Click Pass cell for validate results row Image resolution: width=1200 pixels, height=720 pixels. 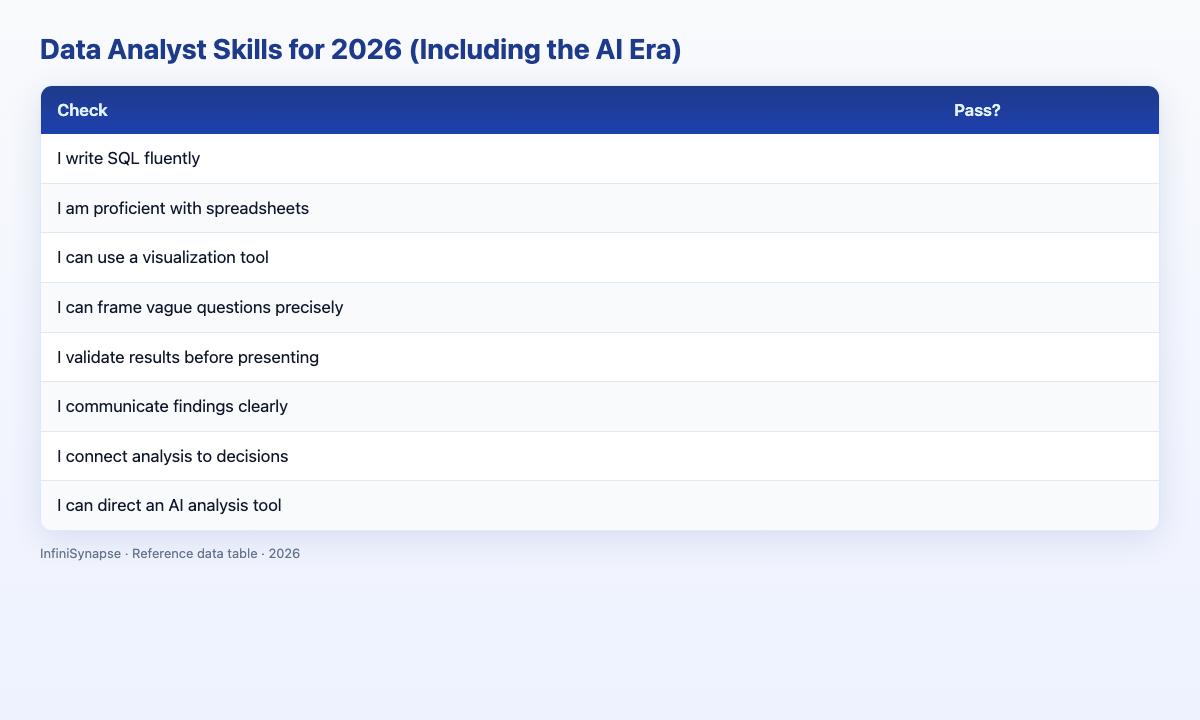pyautogui.click(x=1048, y=357)
